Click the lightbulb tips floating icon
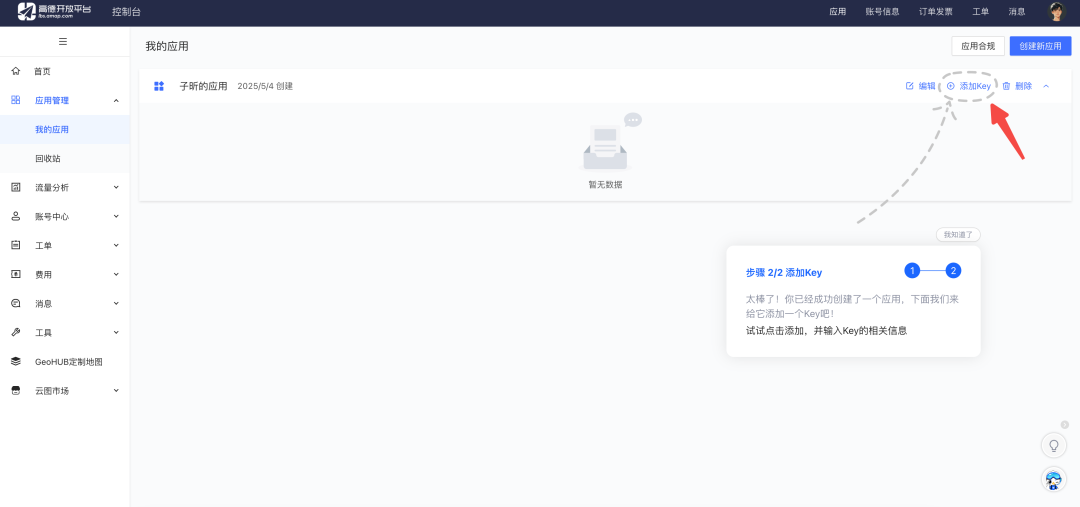Screen dimensions: 1080x507 [1053, 445]
